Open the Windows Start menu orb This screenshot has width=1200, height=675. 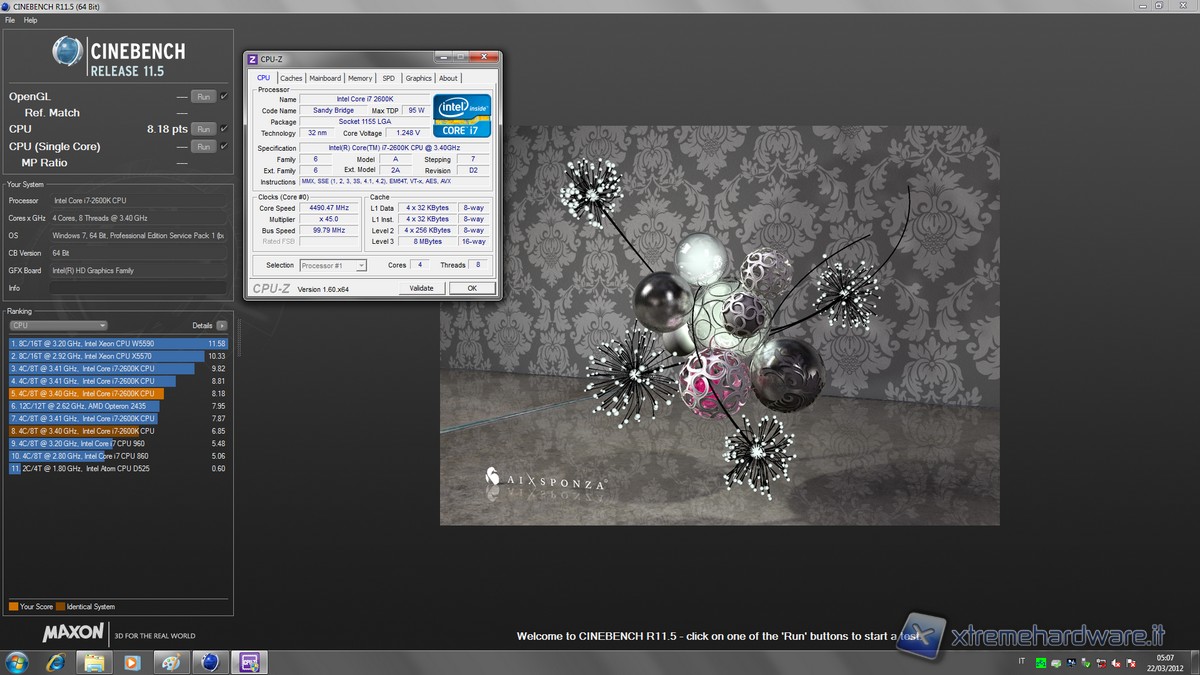(17, 662)
